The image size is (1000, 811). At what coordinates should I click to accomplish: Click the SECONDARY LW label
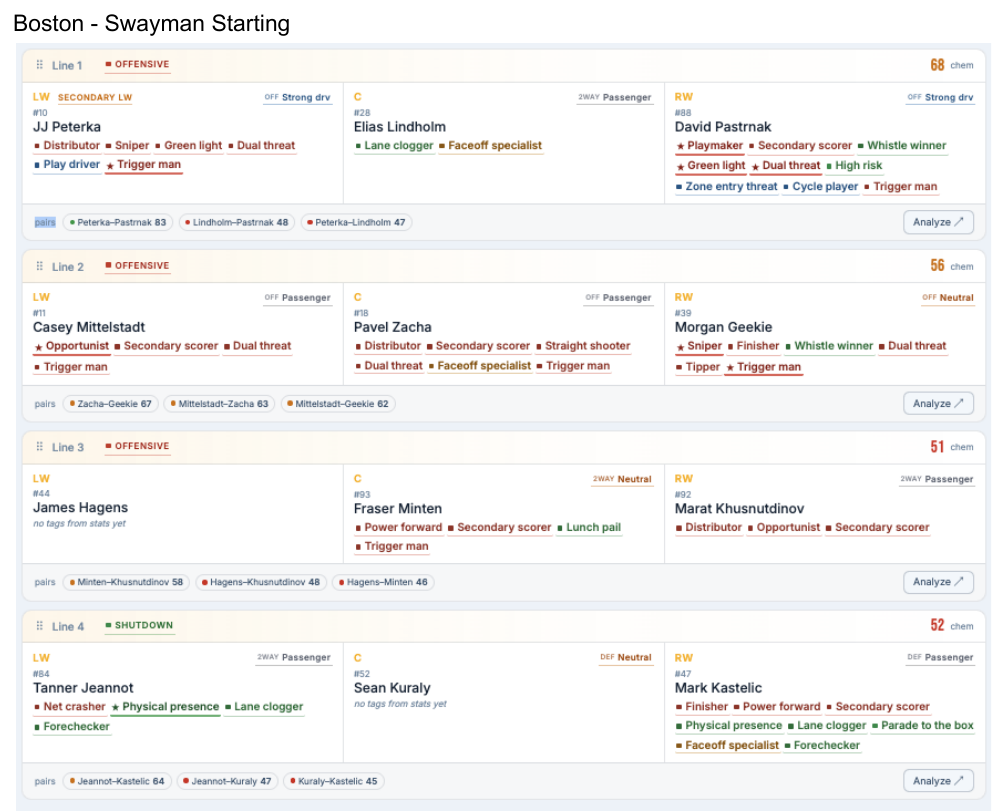click(x=95, y=98)
